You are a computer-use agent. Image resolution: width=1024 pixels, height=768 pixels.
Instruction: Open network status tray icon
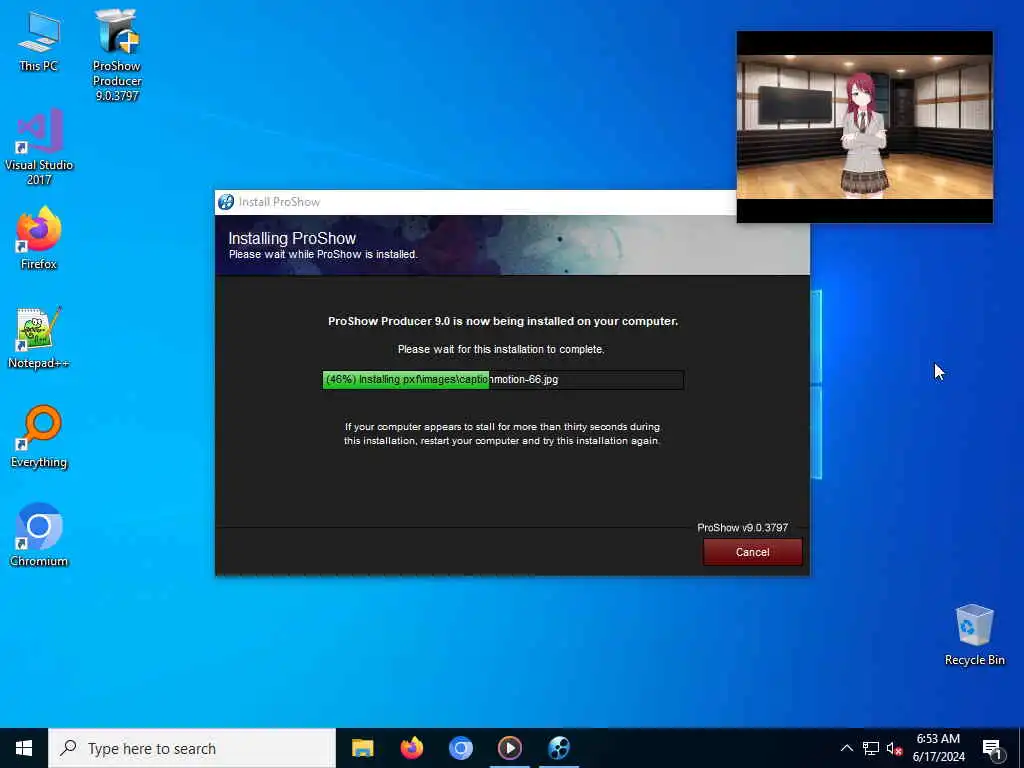point(871,748)
